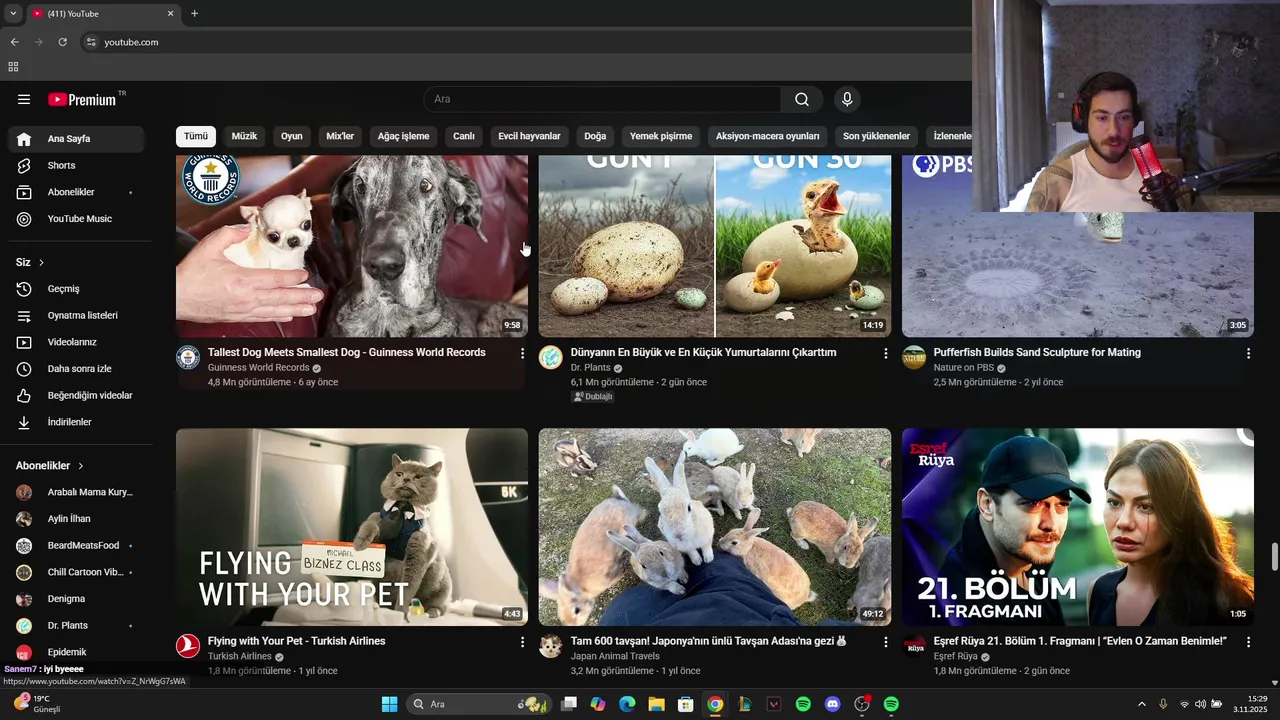
Task: Click the YouTube Premium logo
Action: 82,99
